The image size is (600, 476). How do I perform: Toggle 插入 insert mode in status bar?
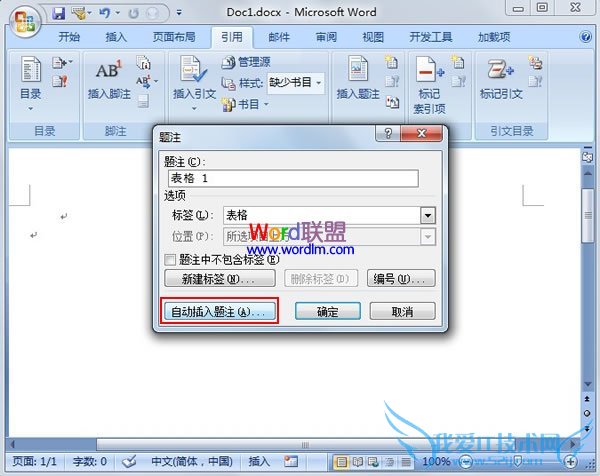(x=259, y=461)
